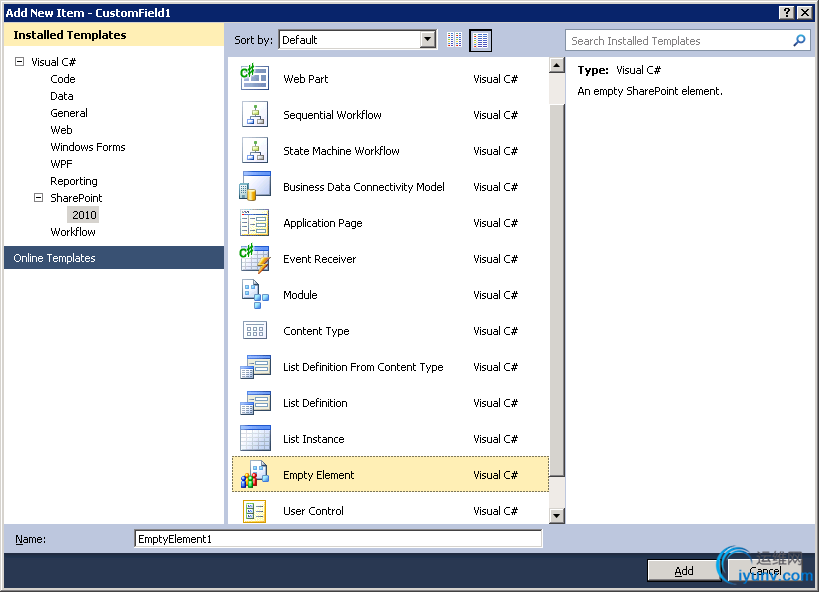This screenshot has height=592, width=819.
Task: Open the WPF category
Action: (61, 164)
